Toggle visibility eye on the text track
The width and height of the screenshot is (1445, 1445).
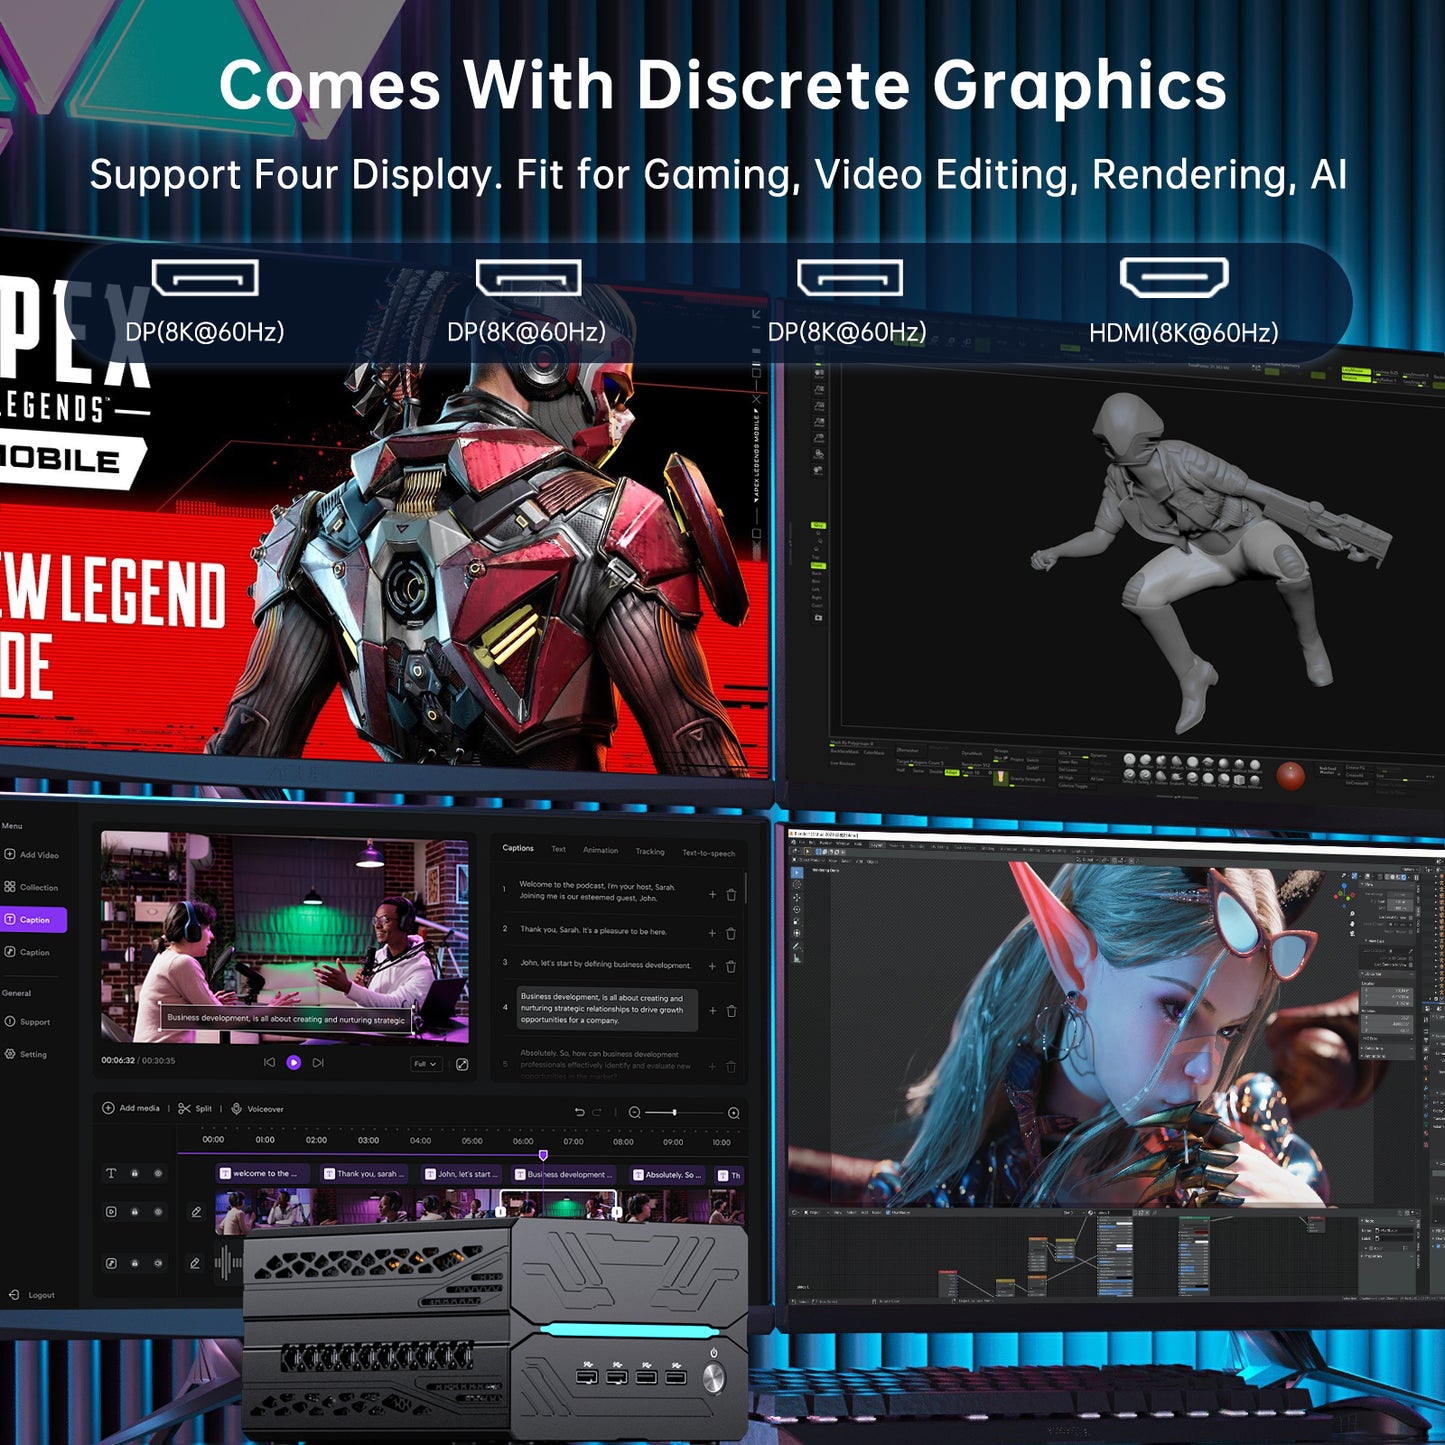(x=158, y=1173)
